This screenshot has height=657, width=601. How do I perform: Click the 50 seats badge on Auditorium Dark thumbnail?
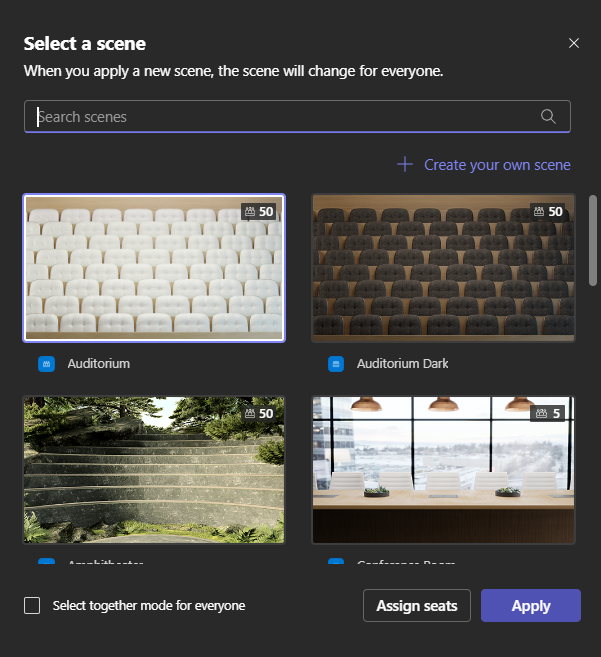(547, 212)
